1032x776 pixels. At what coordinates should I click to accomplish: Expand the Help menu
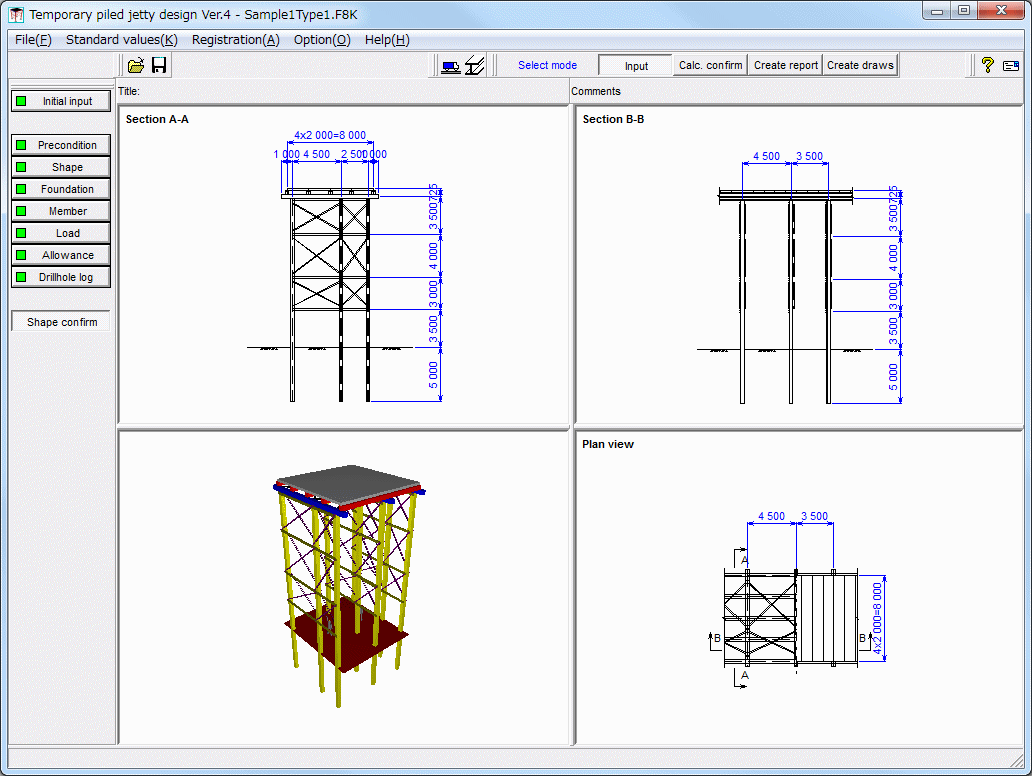pos(387,40)
